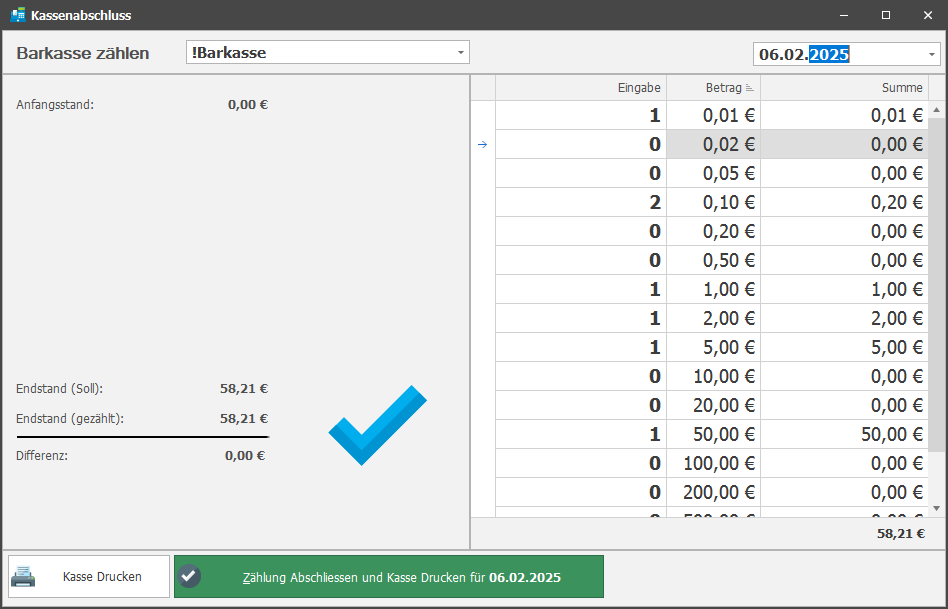Click the Summe column header
Viewport: 948px width, 609px height.
tap(844, 88)
